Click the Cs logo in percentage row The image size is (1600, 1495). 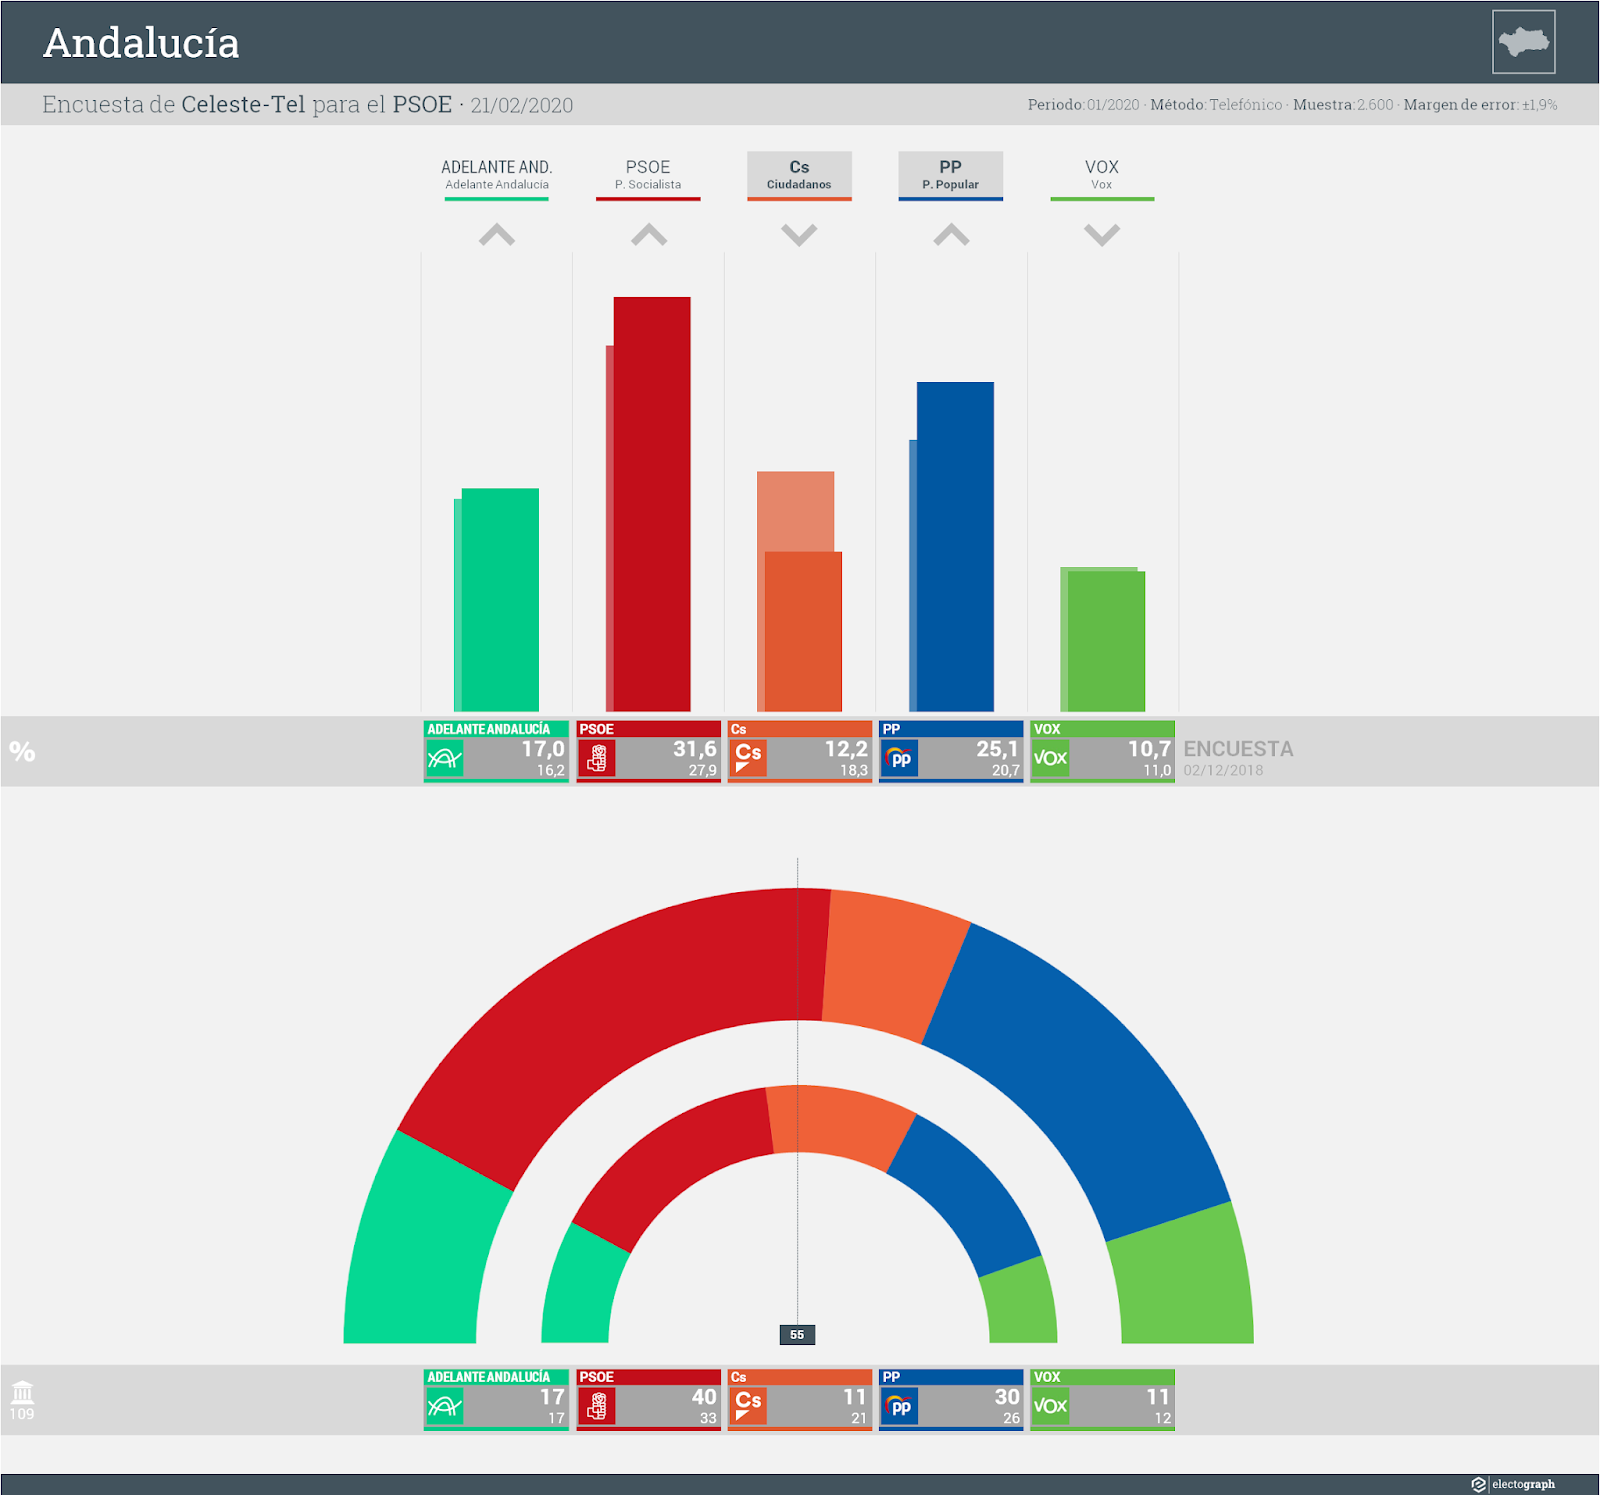(x=748, y=758)
